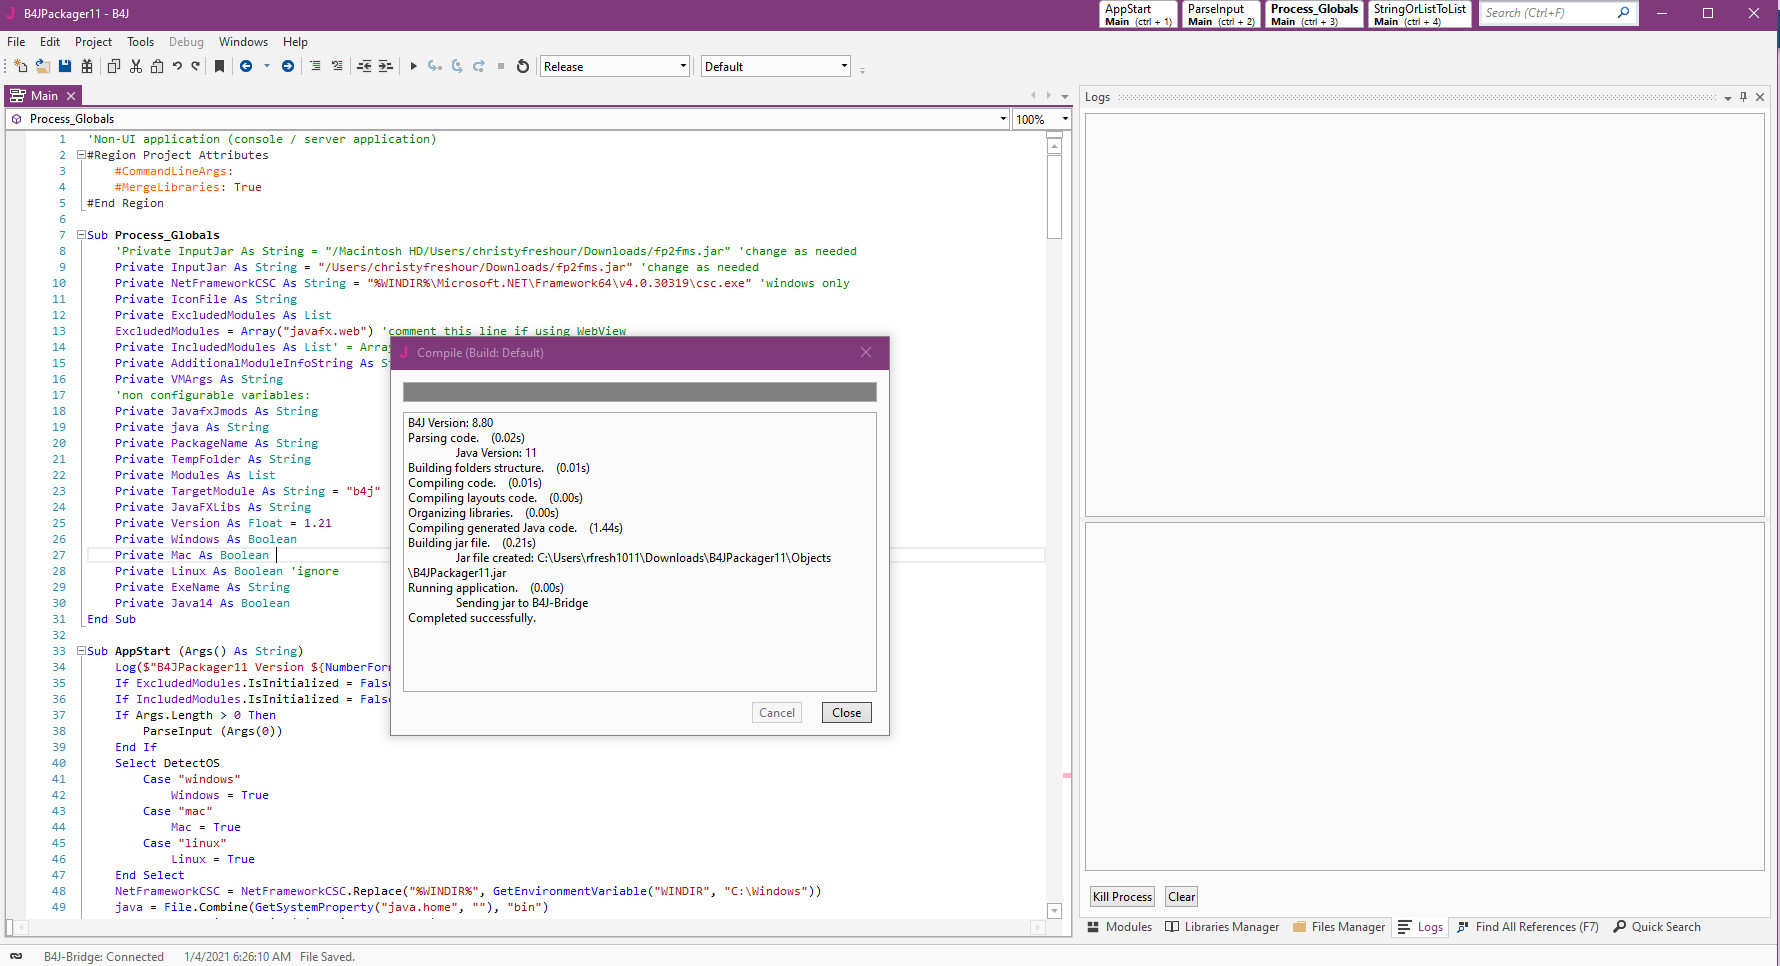Screen dimensions: 1780x966
Task: Close the Main editor tab
Action: 71,96
